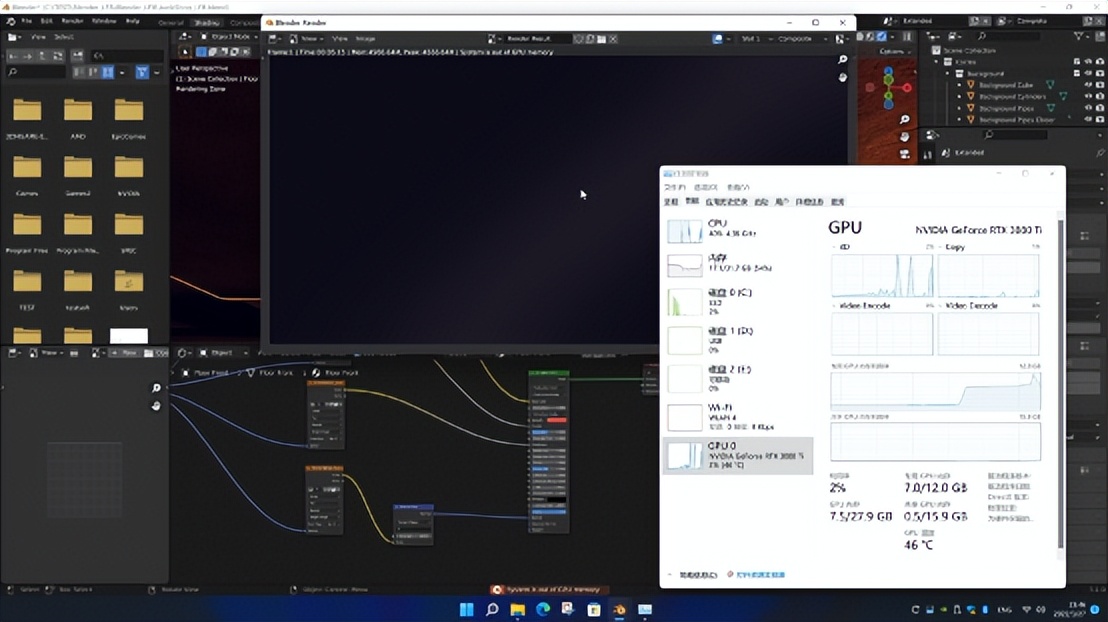The width and height of the screenshot is (1108, 622).
Task: Open file browser display settings dropdown arrow
Action: click(x=122, y=72)
